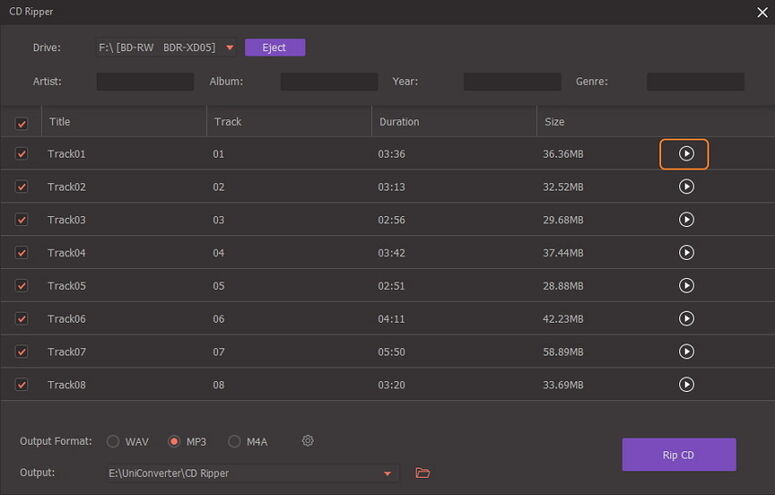The image size is (775, 495).
Task: Click the F:\ [BD-RW BDR-XD05] drive name
Action: point(157,47)
